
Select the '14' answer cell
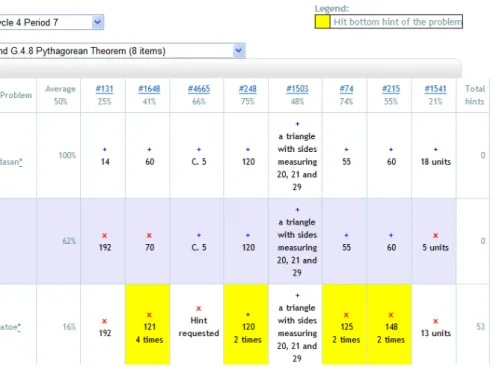(103, 156)
